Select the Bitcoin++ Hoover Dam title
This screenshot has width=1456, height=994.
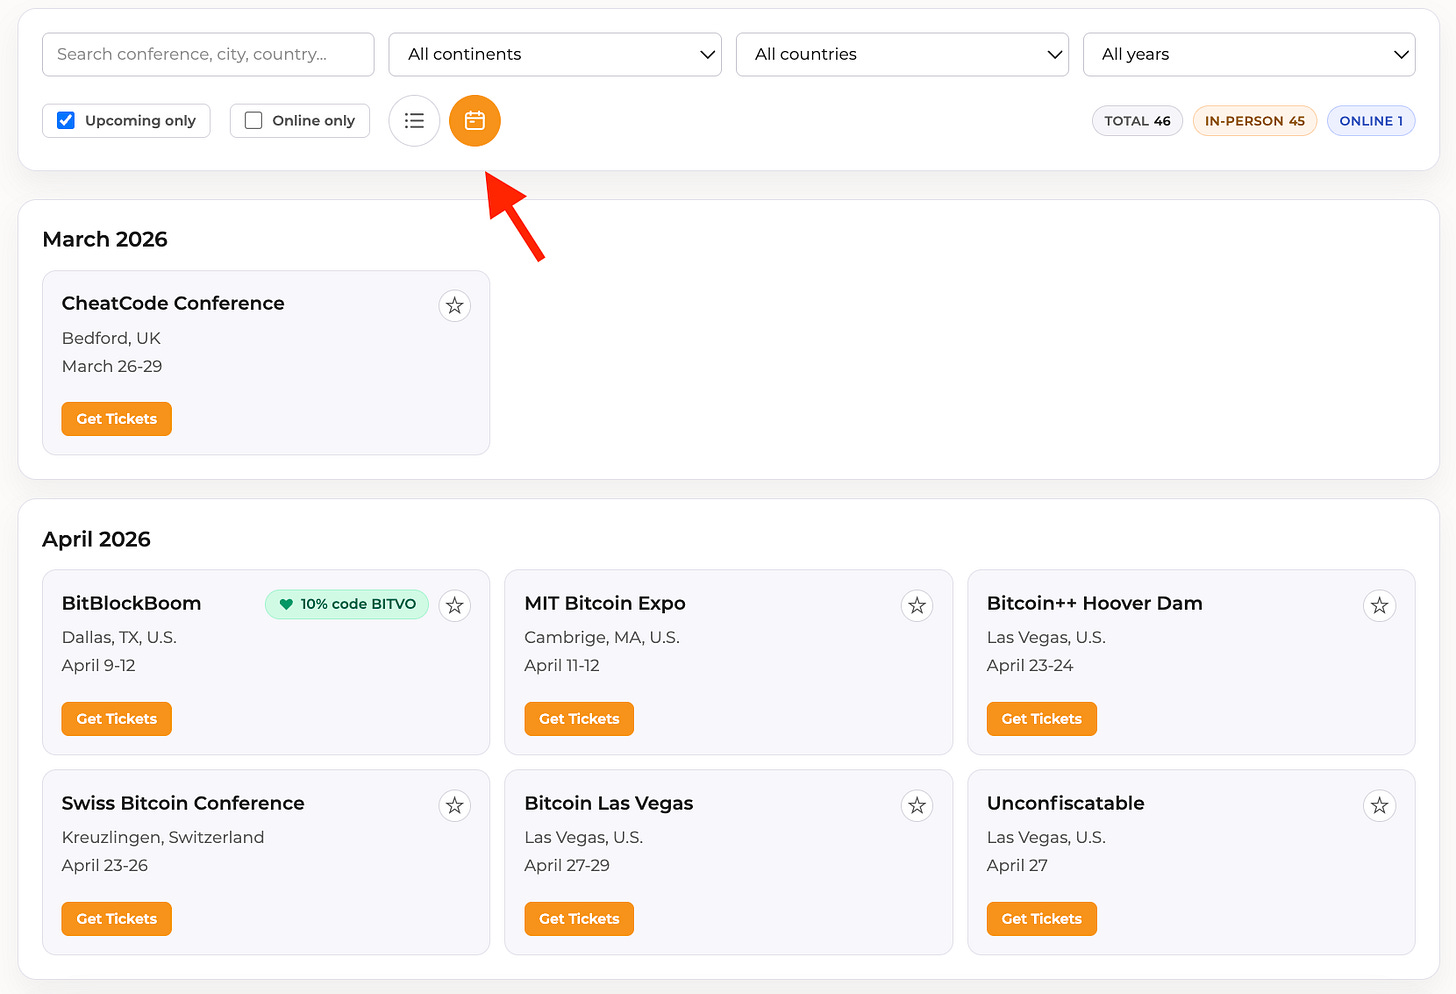[x=1095, y=603]
